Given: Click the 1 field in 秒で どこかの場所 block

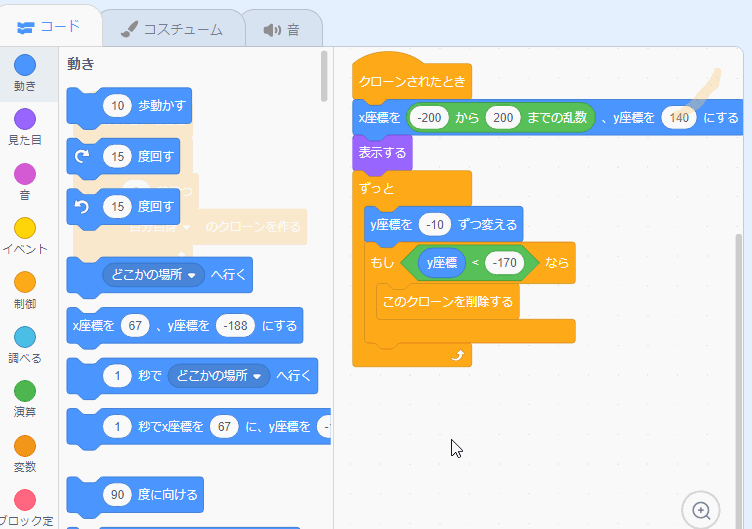Looking at the screenshot, I should click(118, 376).
